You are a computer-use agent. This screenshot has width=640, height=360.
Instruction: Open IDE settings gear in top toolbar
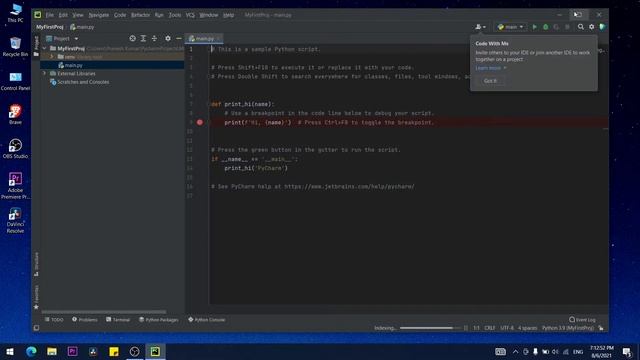[x=591, y=27]
